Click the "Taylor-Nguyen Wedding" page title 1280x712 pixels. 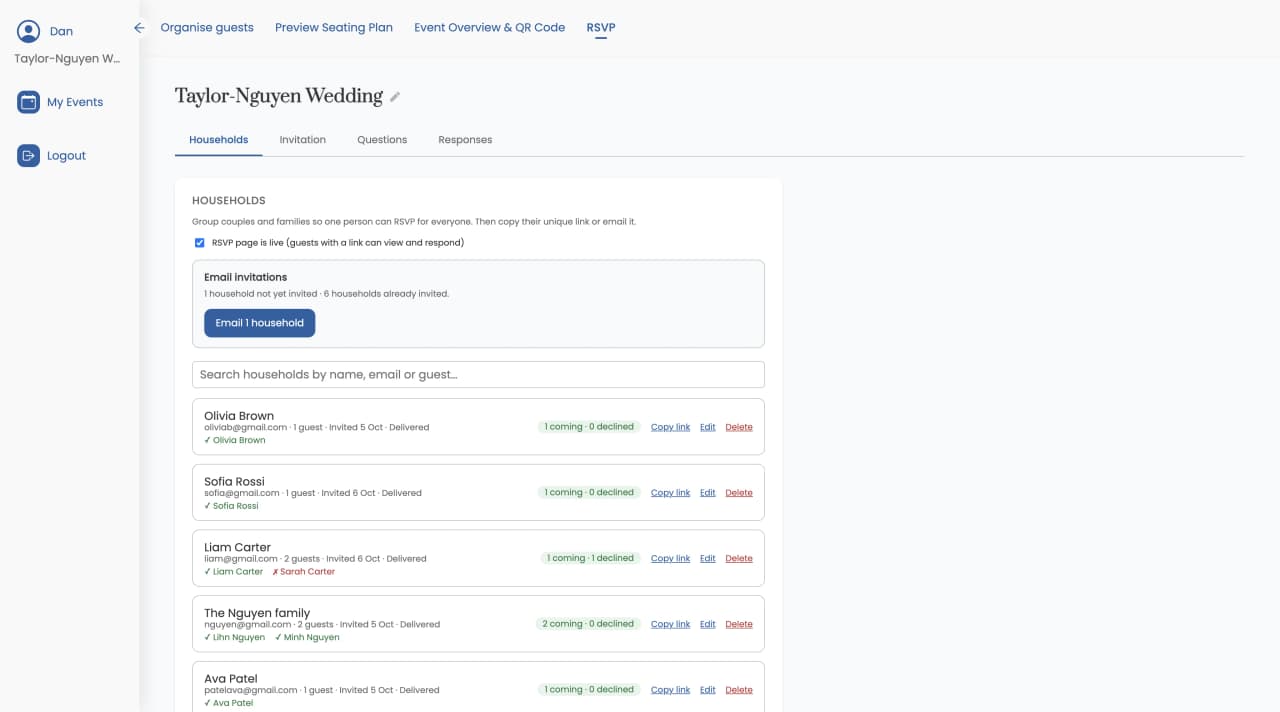(279, 96)
